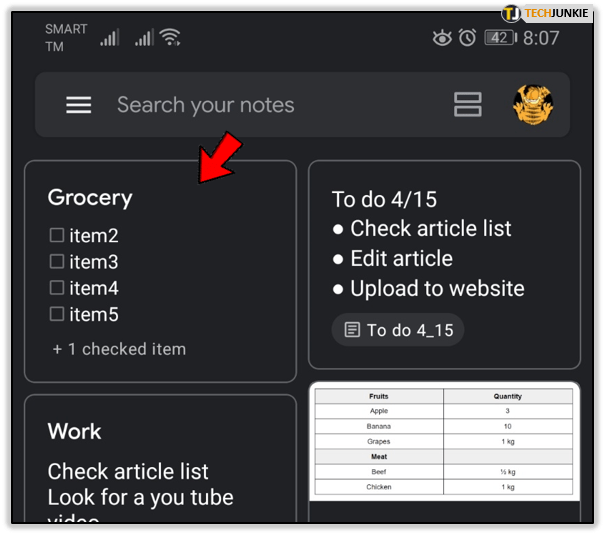Open the To do 4_15 linked document

(x=398, y=330)
